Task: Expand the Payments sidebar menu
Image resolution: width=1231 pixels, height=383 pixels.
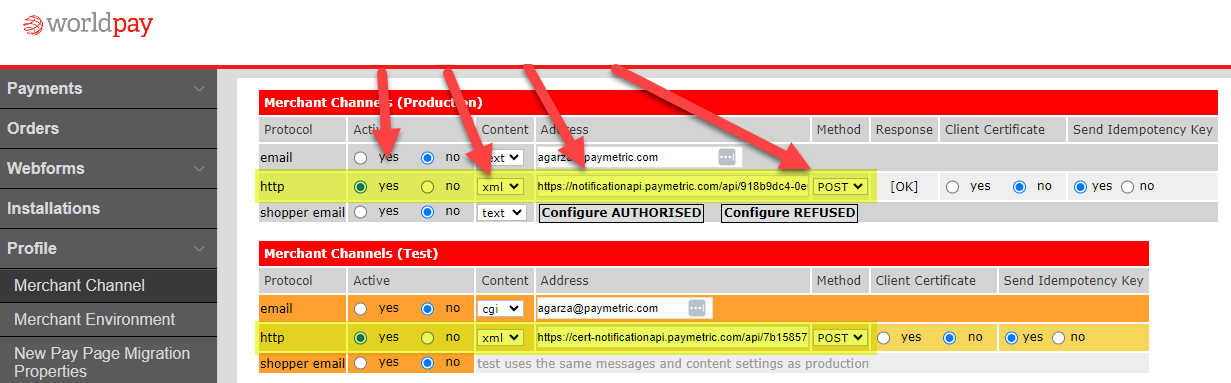Action: point(108,88)
